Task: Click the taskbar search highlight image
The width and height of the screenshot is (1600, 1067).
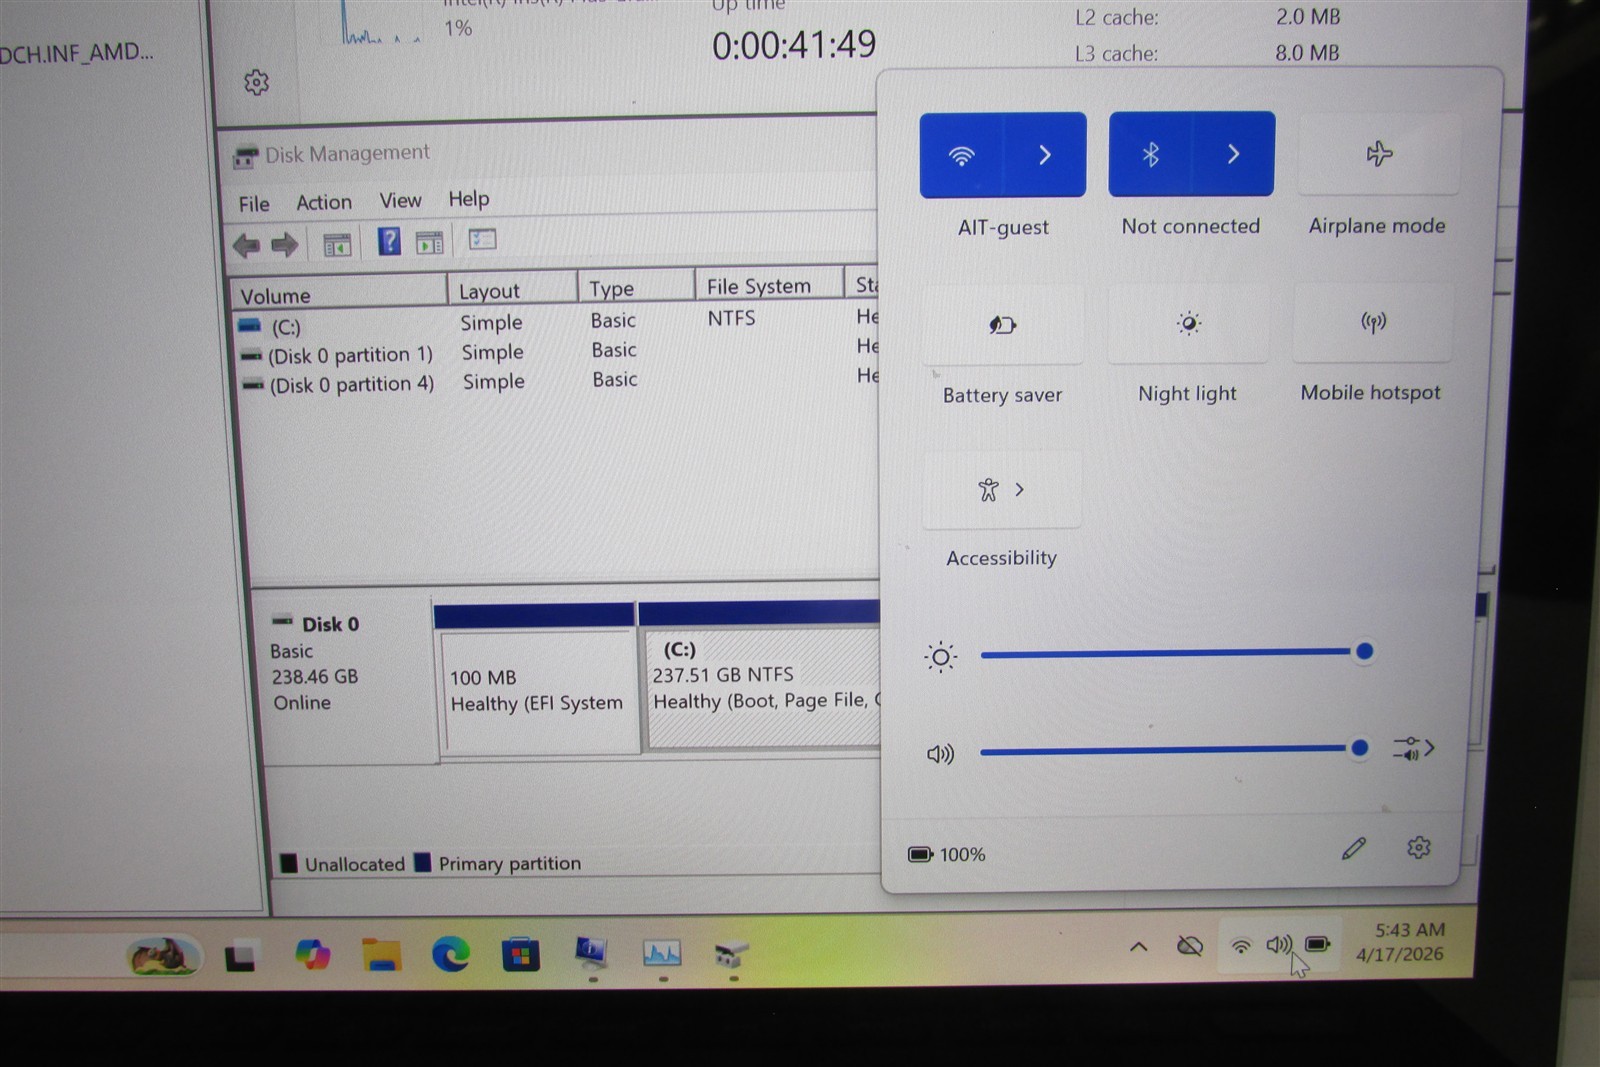Action: click(163, 955)
